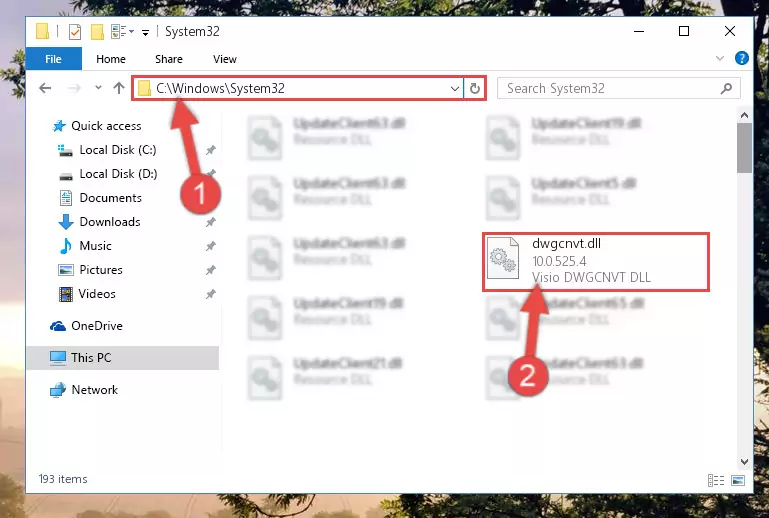Open the address bar history dropdown

[455, 89]
